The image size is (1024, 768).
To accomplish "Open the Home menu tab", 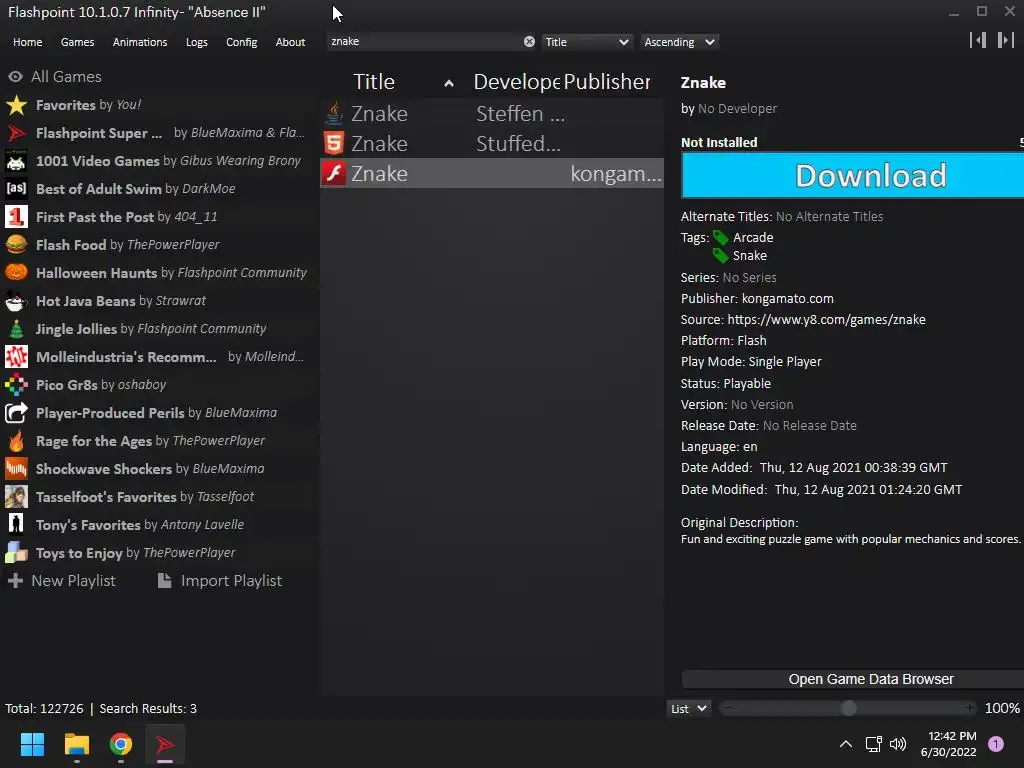I will pos(27,42).
